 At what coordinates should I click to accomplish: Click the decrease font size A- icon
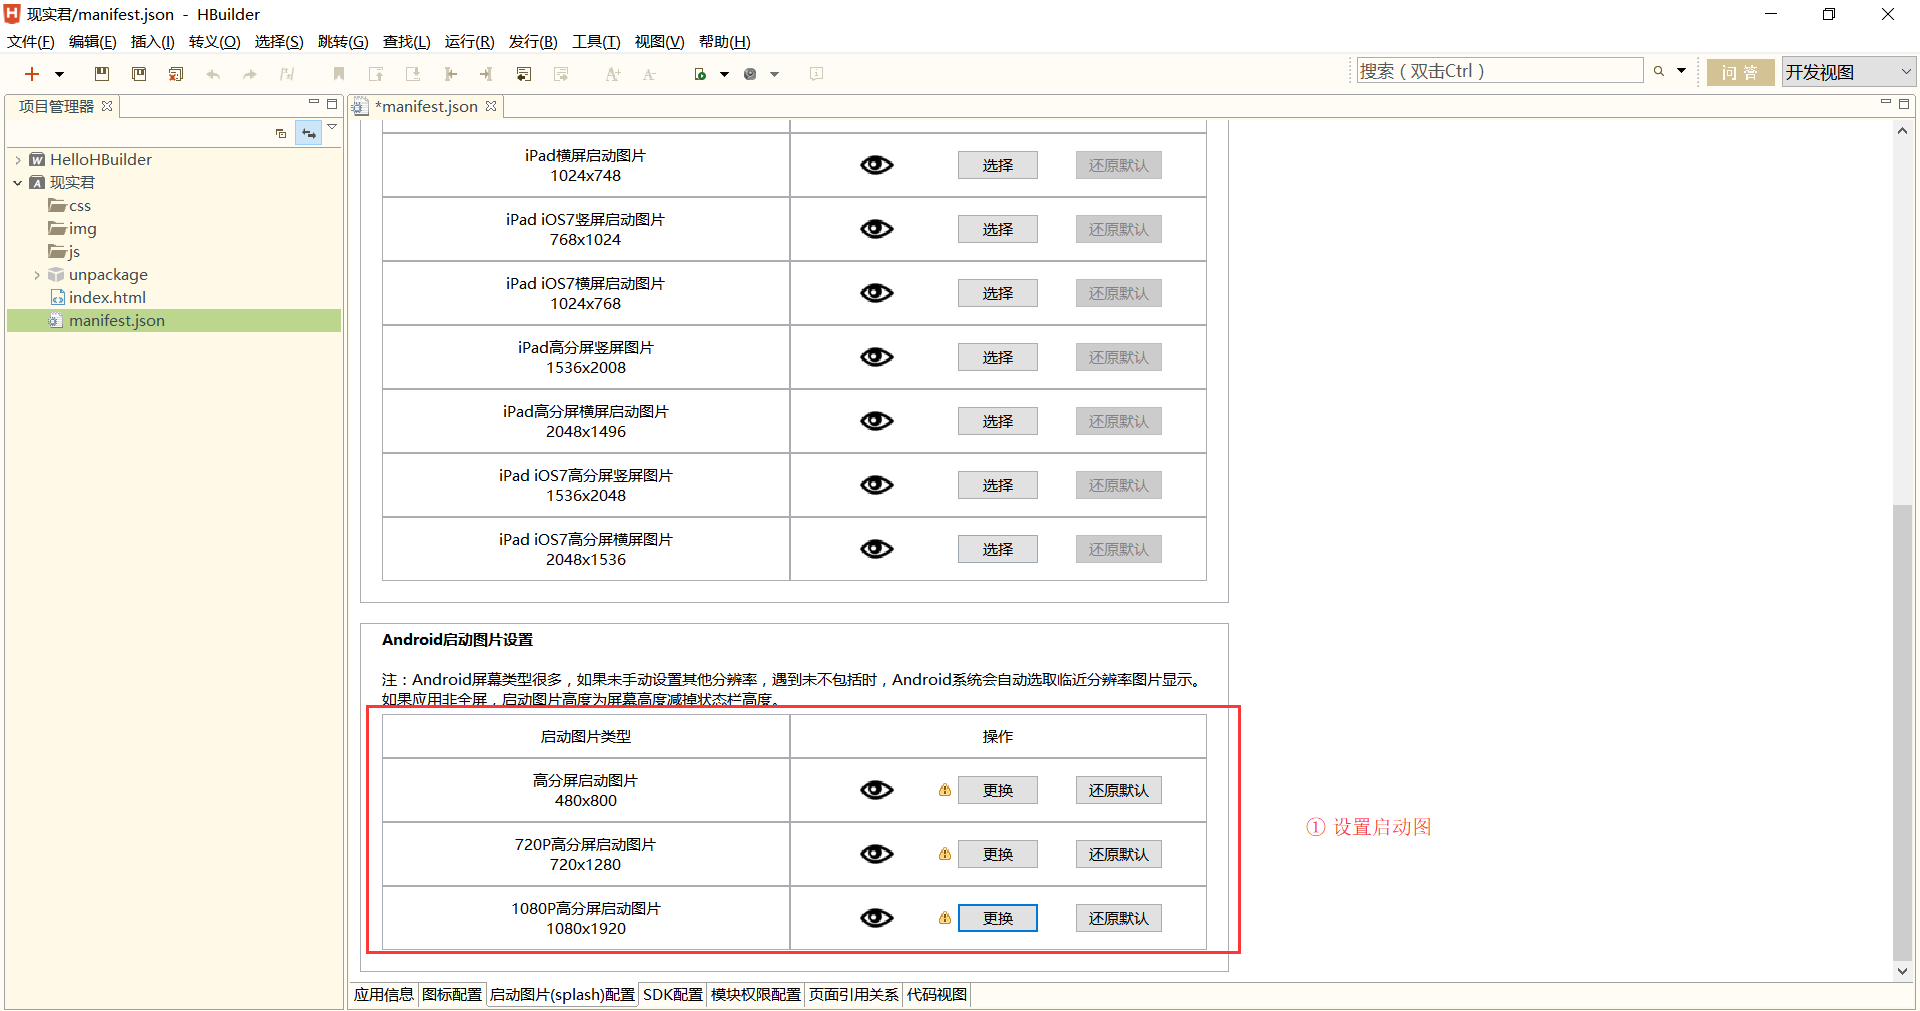click(649, 74)
